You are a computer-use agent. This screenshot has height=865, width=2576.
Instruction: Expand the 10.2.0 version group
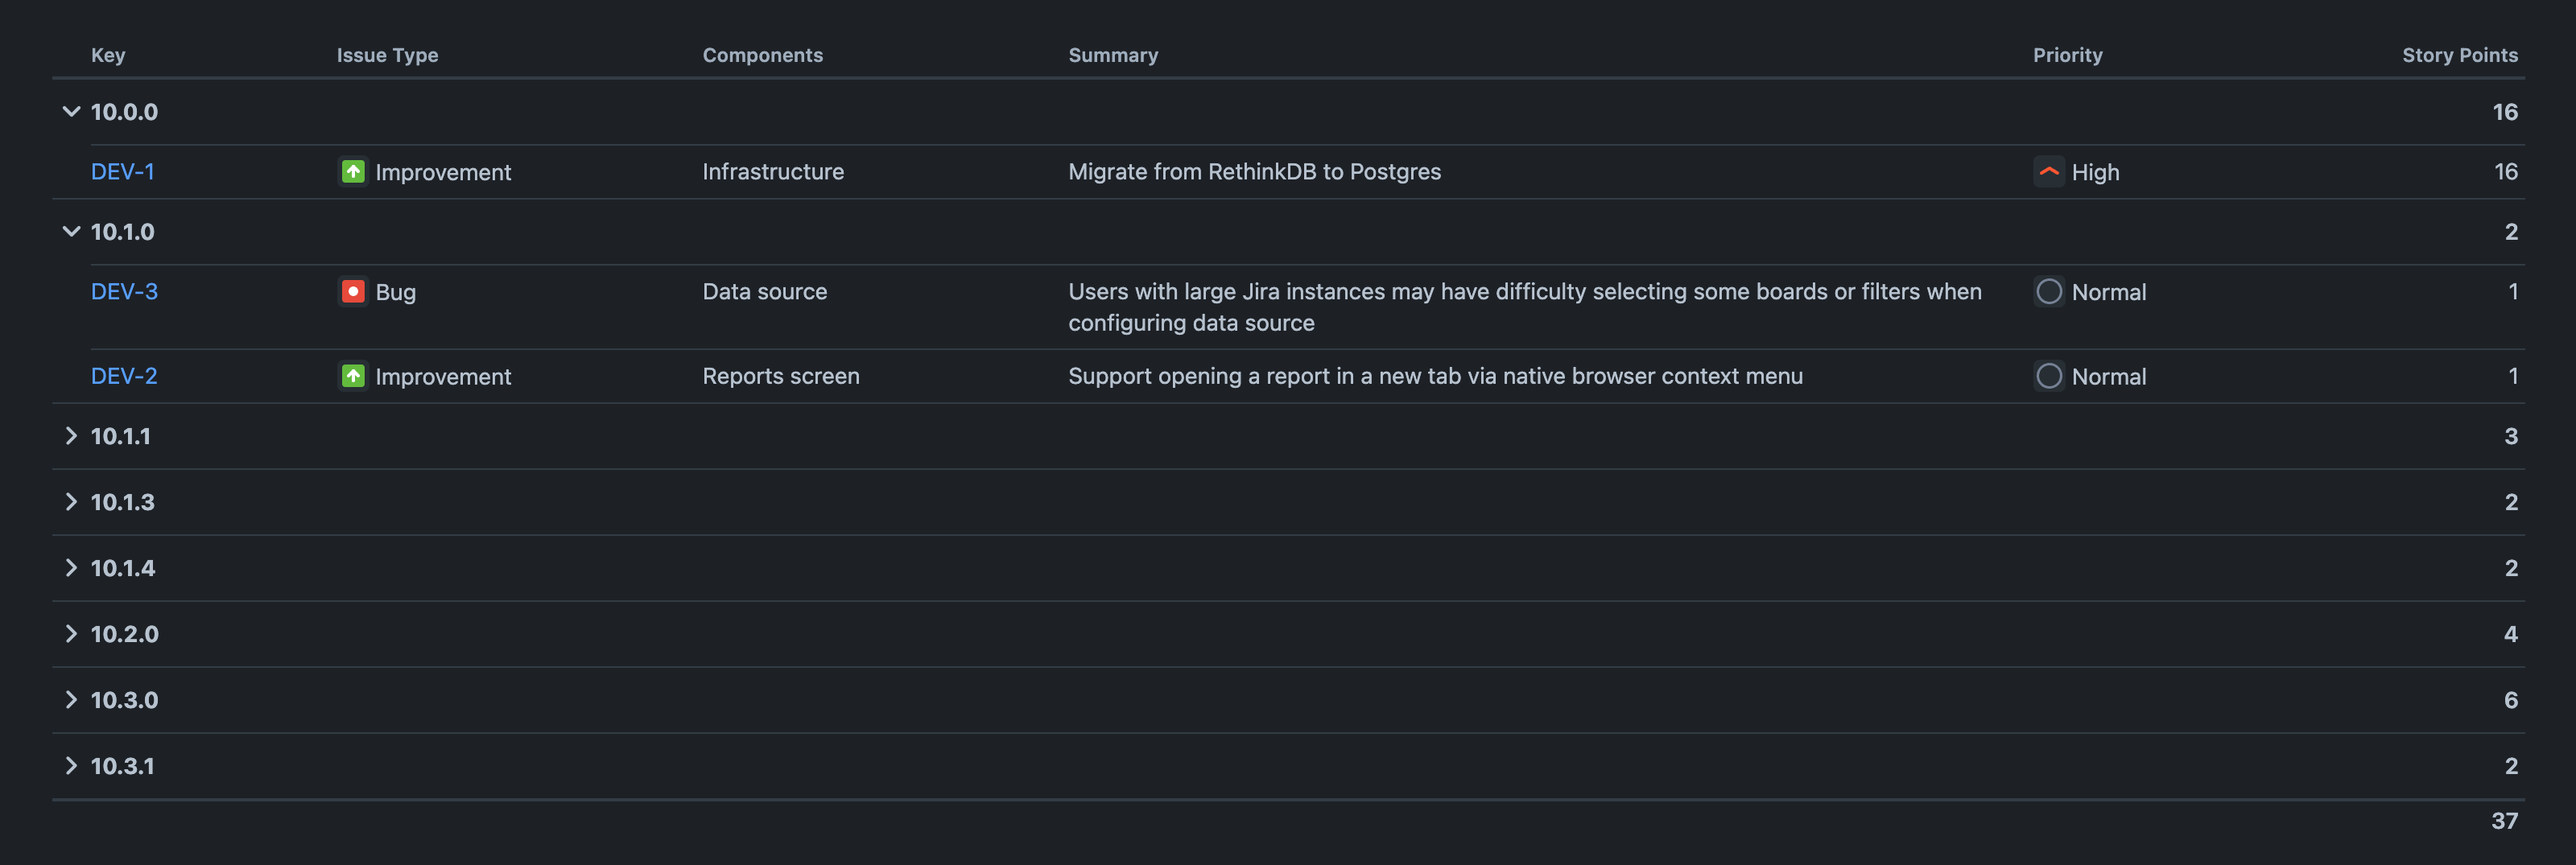(x=70, y=633)
